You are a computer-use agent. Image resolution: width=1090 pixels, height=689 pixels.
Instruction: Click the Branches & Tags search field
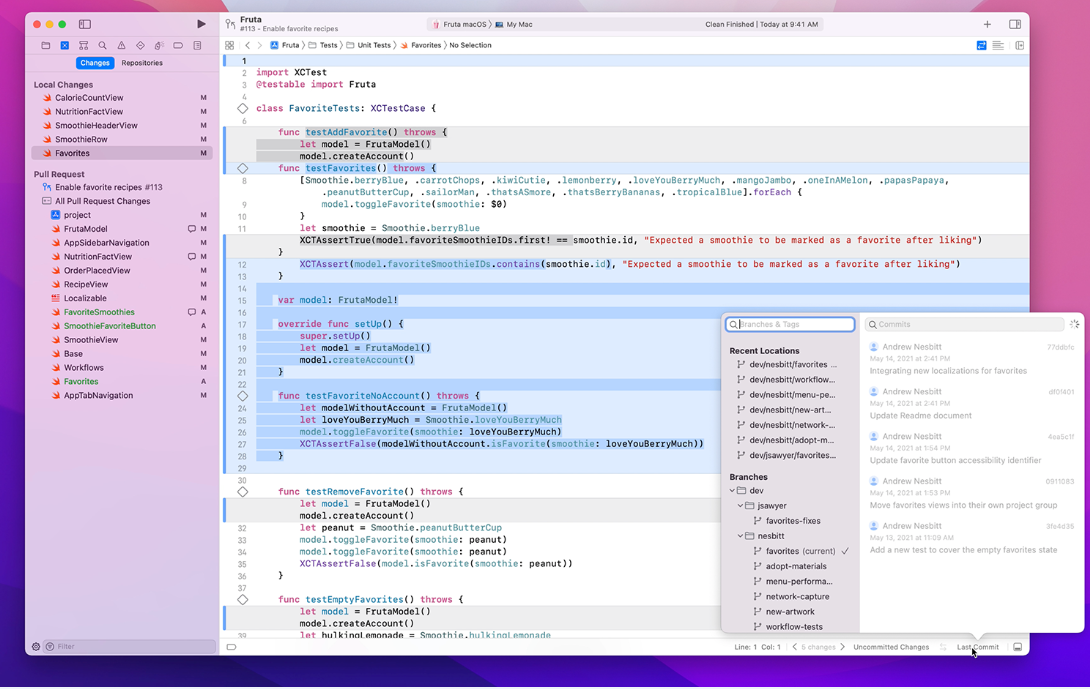tap(789, 324)
